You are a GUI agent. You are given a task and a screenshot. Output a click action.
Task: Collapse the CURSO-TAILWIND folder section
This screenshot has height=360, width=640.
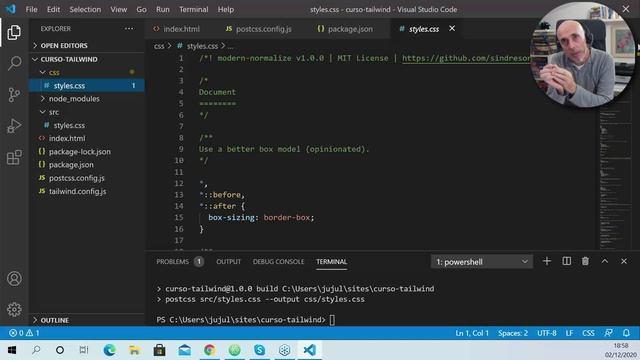(x=87, y=59)
